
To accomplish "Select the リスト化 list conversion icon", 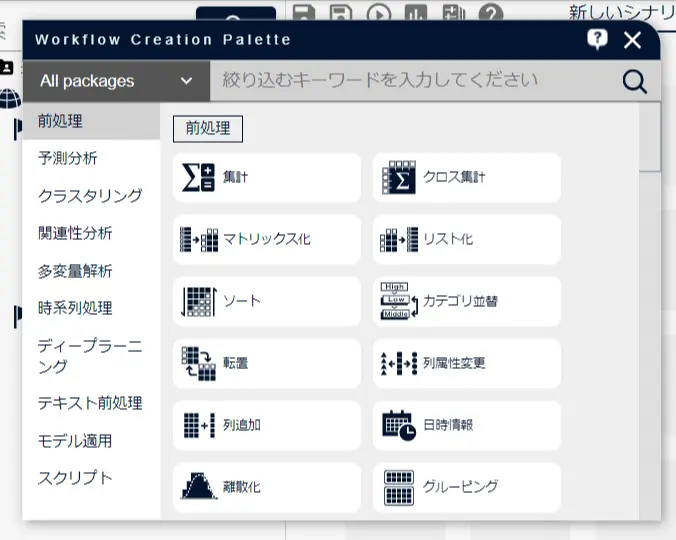I will (x=399, y=239).
